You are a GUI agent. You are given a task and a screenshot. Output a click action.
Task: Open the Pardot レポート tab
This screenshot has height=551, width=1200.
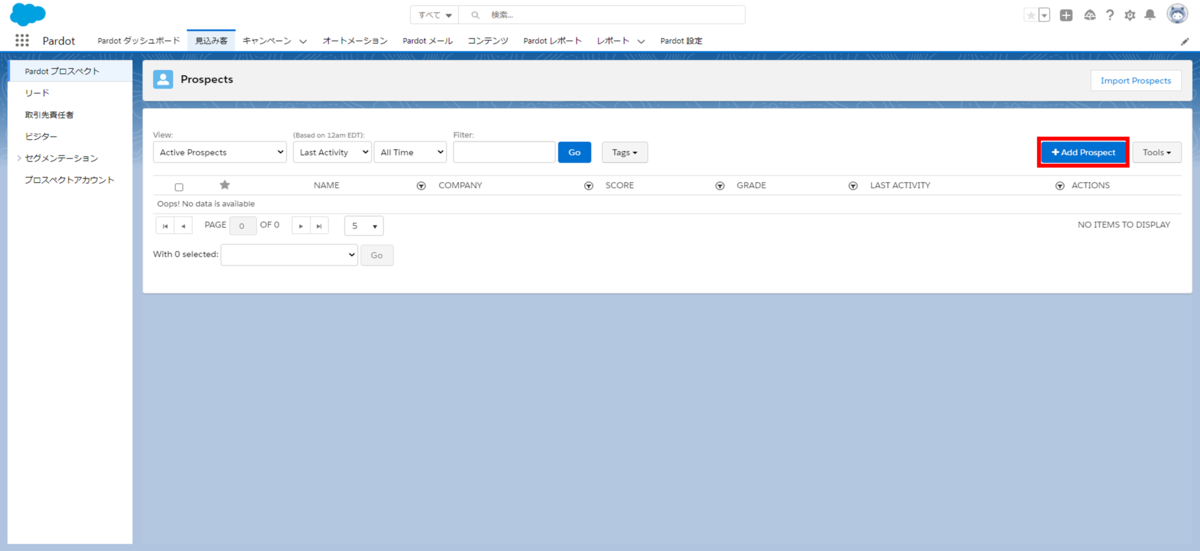(x=553, y=41)
